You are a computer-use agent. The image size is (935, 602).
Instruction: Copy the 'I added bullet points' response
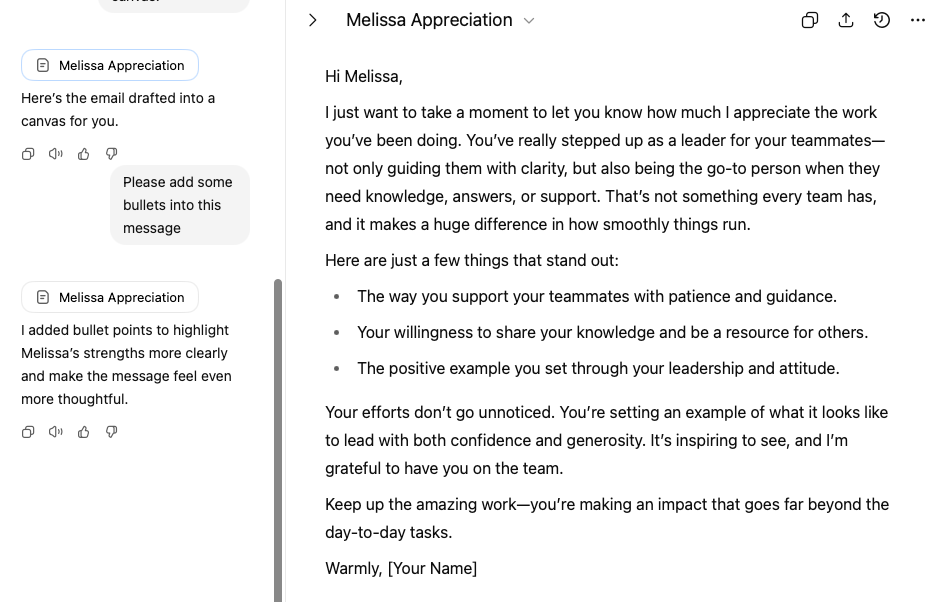pos(28,432)
